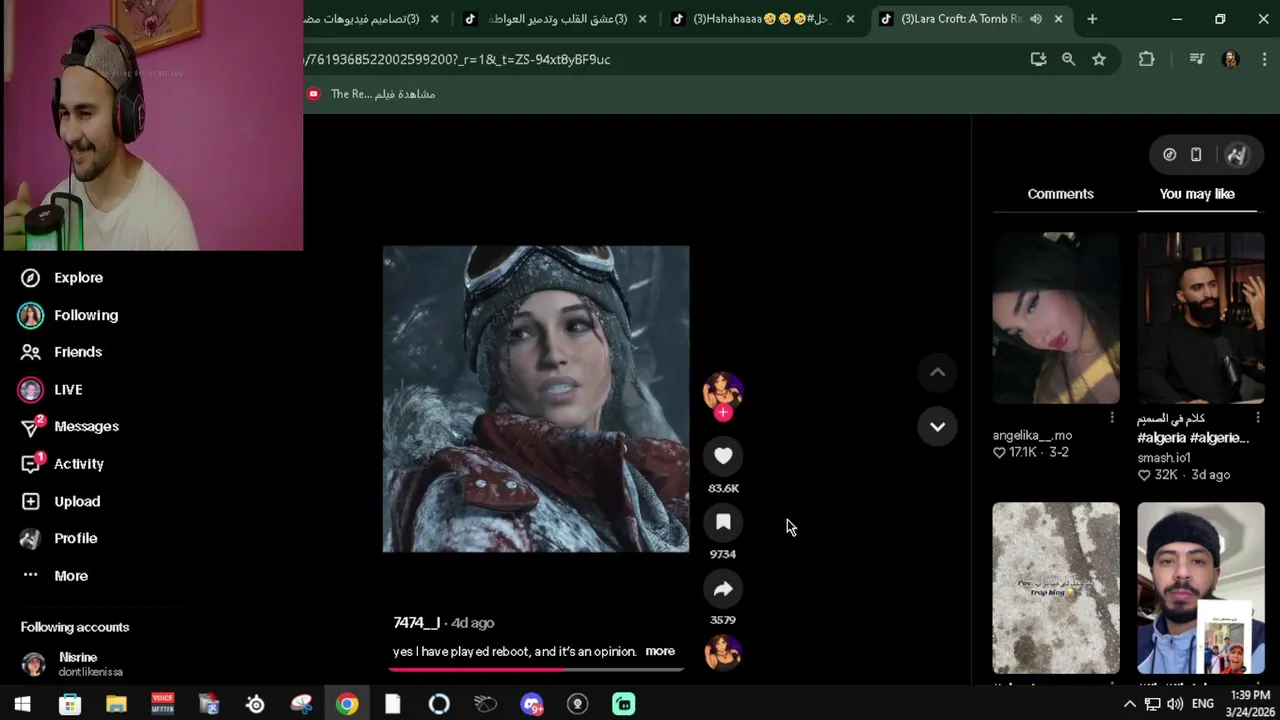
Task: Close the Lara Croft browser tab
Action: pos(1058,19)
